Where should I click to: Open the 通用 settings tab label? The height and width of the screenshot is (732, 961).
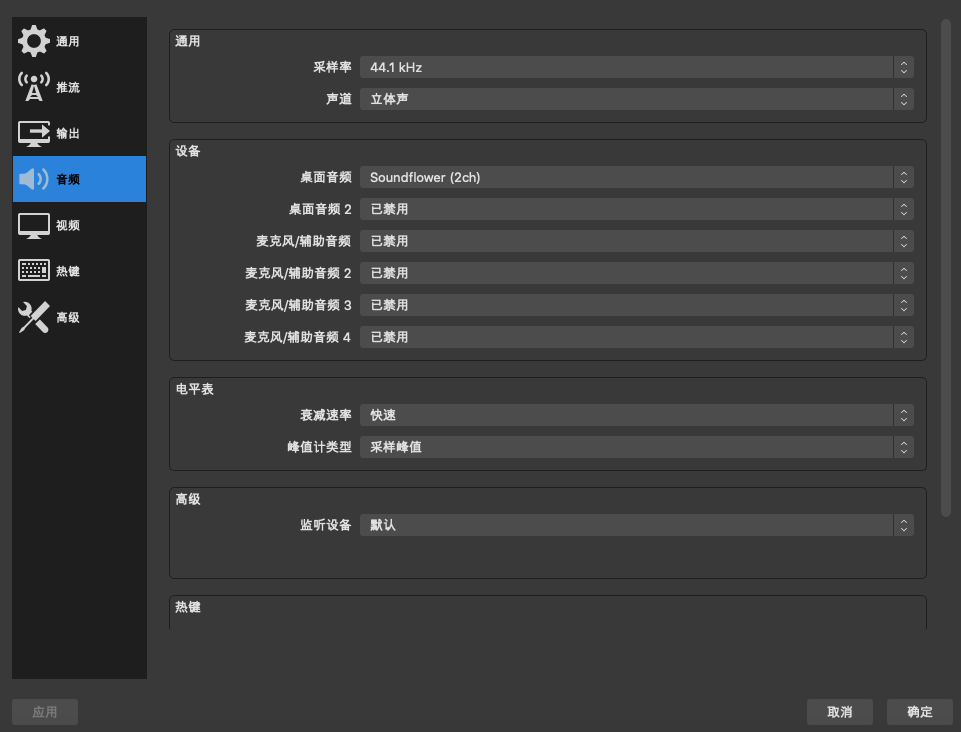(67, 42)
